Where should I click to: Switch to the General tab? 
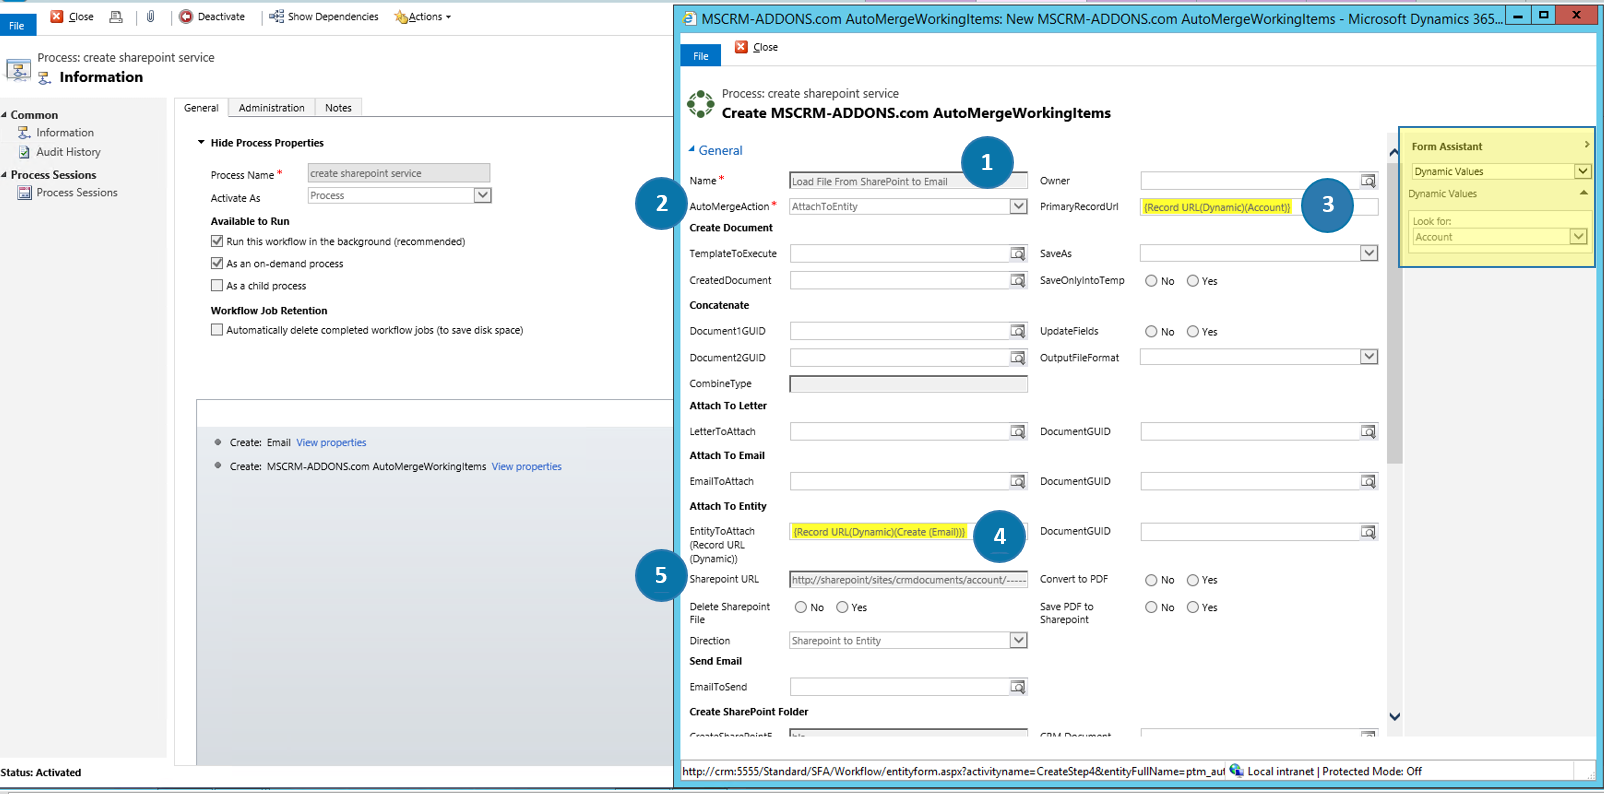click(201, 108)
